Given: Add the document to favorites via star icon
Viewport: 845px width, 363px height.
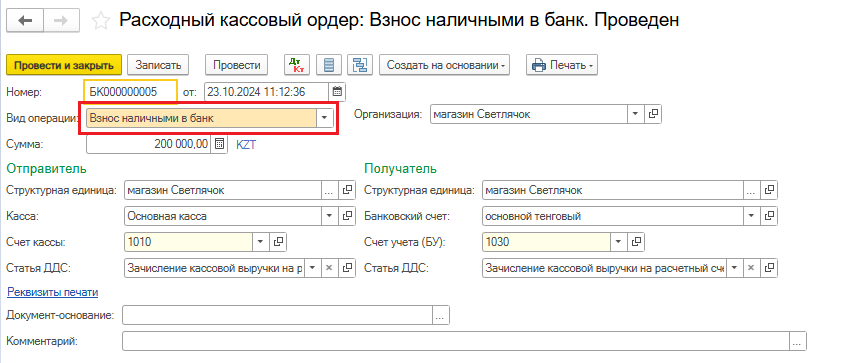Looking at the screenshot, I should [101, 21].
